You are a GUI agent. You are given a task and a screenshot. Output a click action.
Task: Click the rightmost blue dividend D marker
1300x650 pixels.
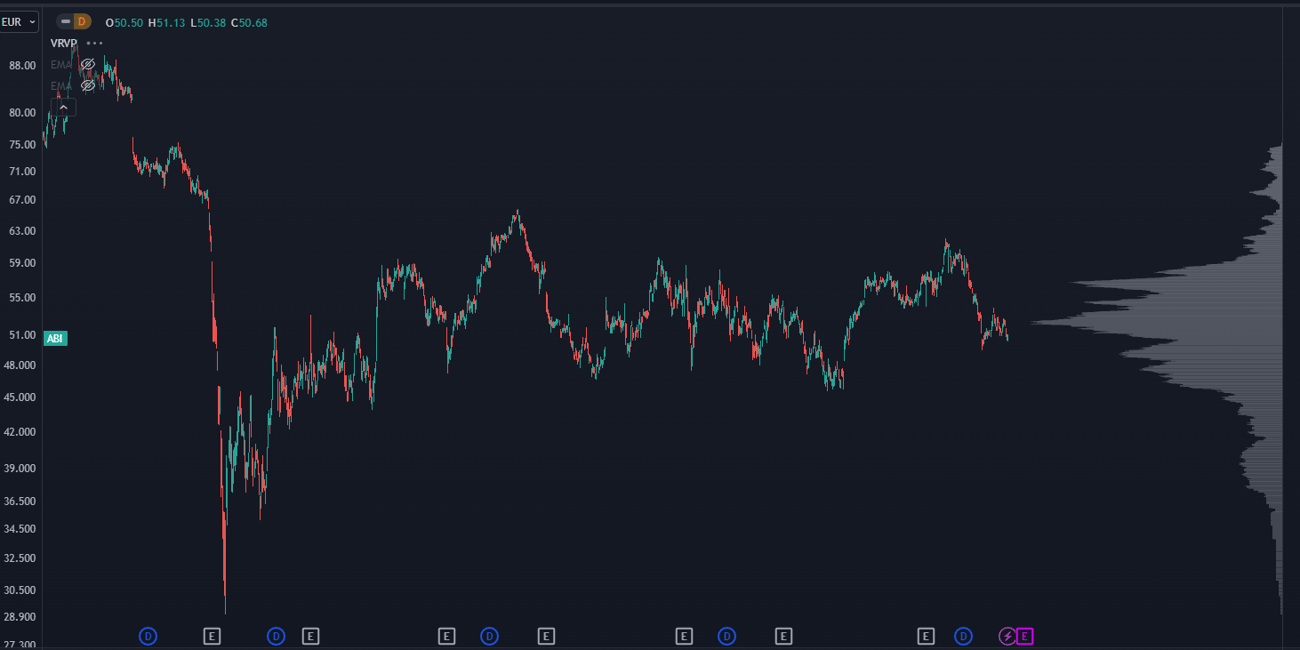[963, 636]
